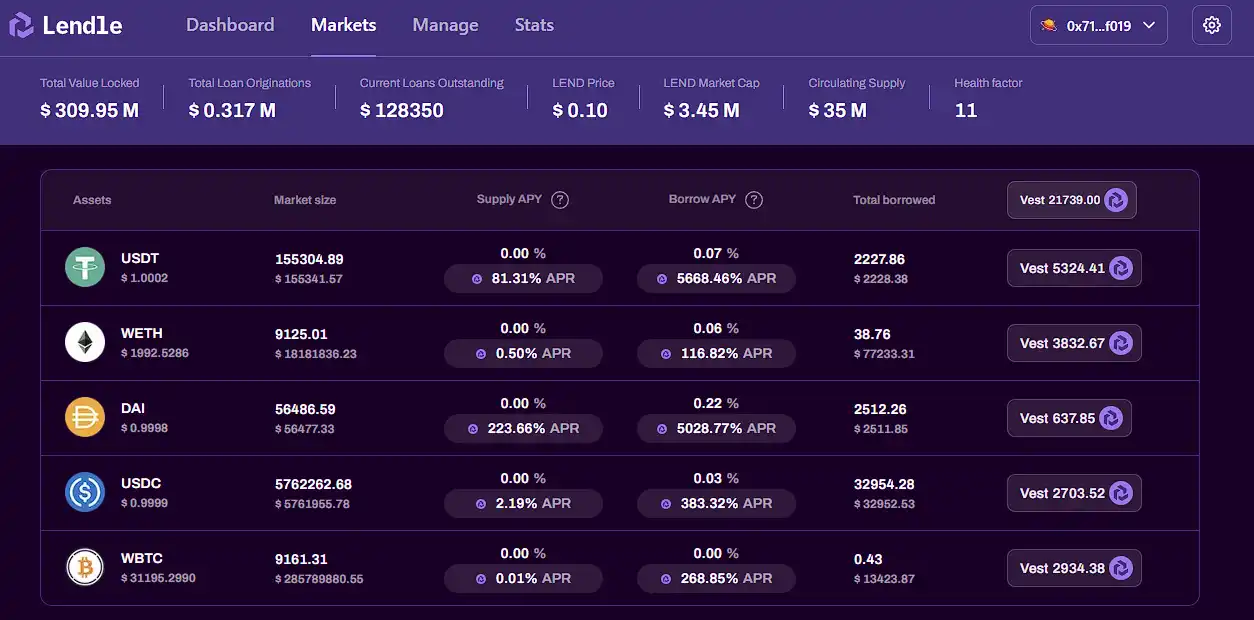1254x620 pixels.
Task: Go to the Stats tab
Action: [534, 25]
